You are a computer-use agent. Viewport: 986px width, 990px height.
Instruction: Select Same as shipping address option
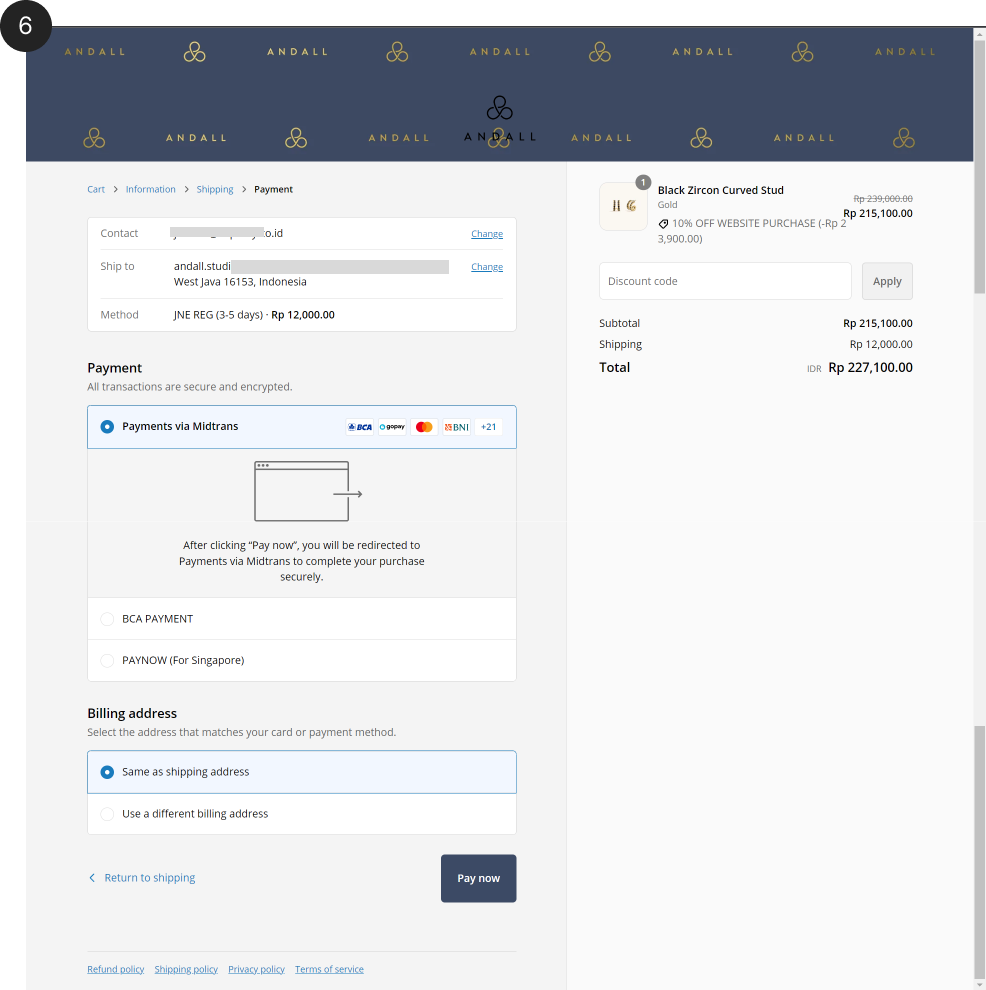[x=108, y=772]
